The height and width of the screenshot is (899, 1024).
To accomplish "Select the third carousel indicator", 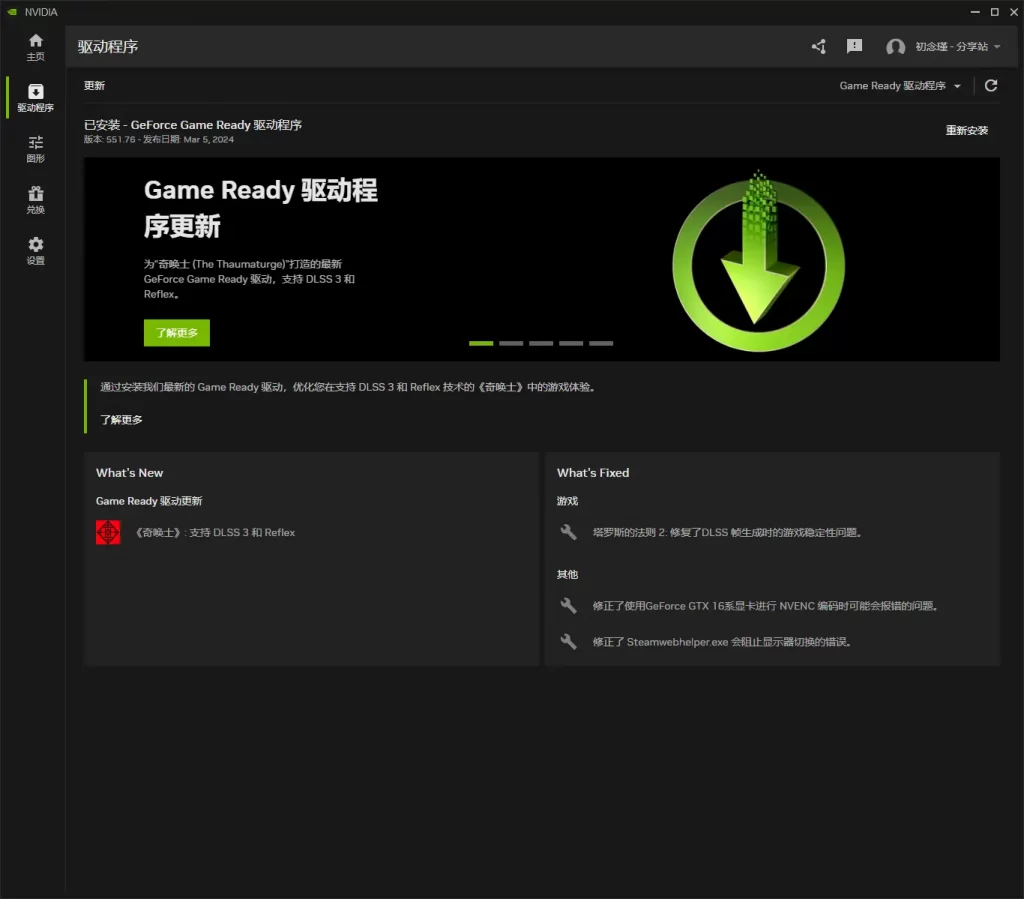I will [541, 343].
